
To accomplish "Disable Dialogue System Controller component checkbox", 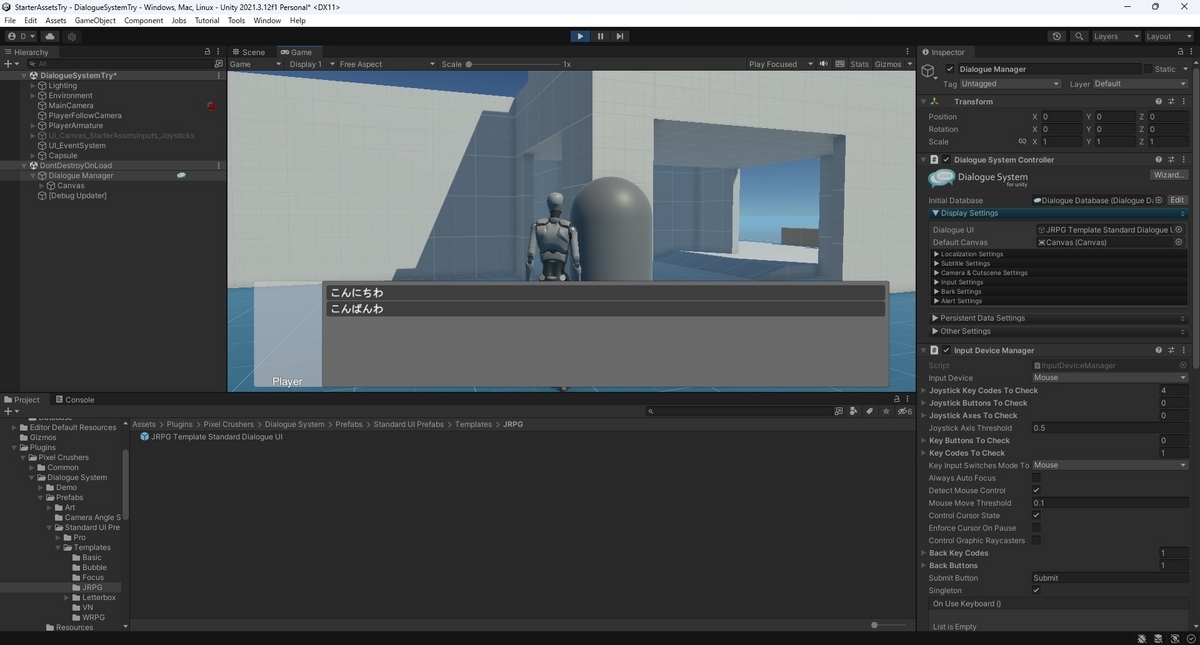I will [946, 159].
